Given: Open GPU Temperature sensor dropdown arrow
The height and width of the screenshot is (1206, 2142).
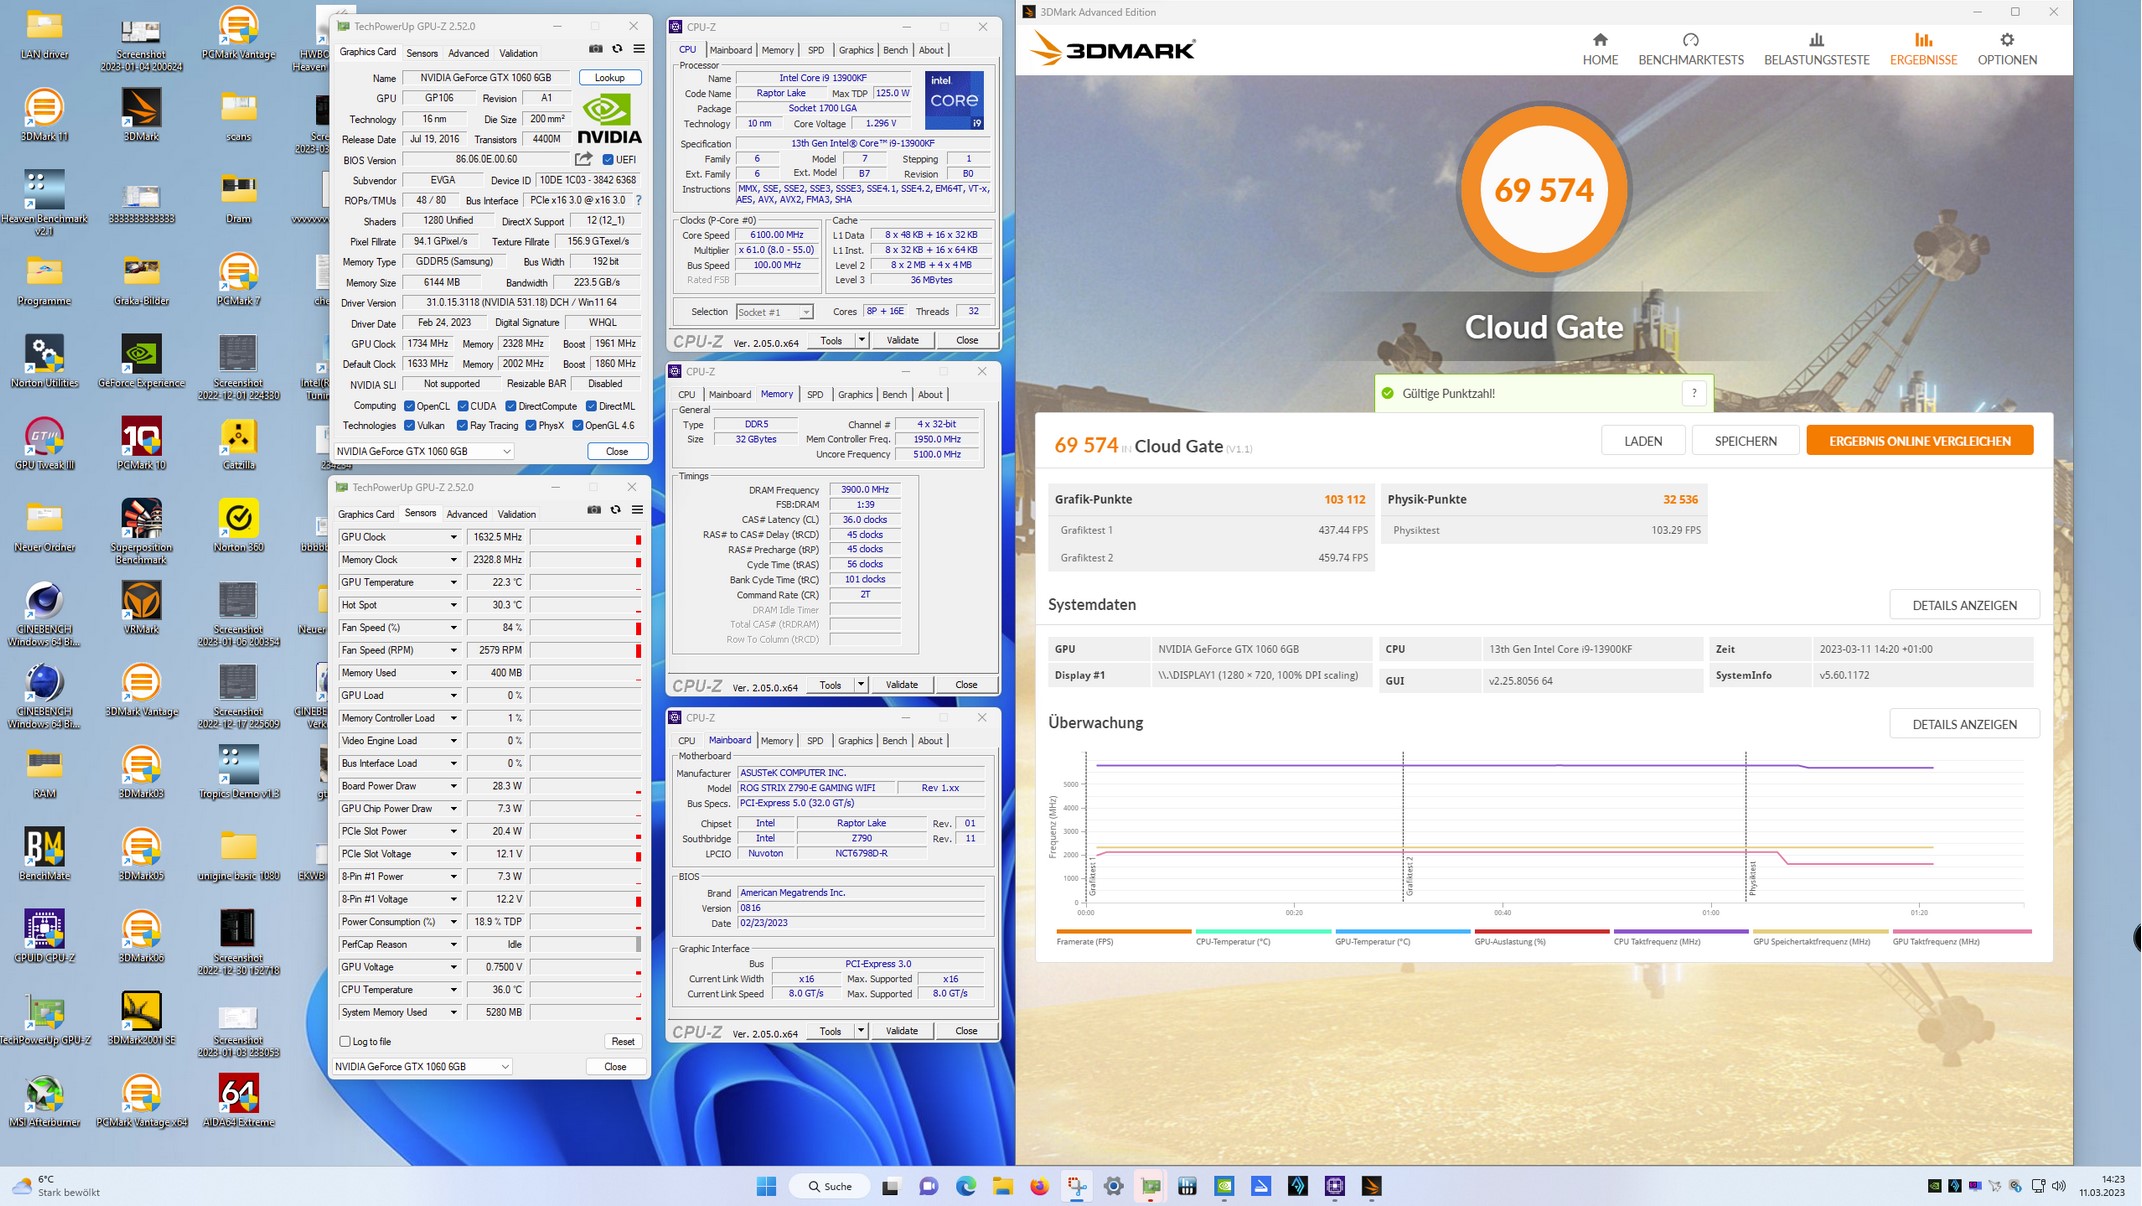Looking at the screenshot, I should click(x=453, y=582).
